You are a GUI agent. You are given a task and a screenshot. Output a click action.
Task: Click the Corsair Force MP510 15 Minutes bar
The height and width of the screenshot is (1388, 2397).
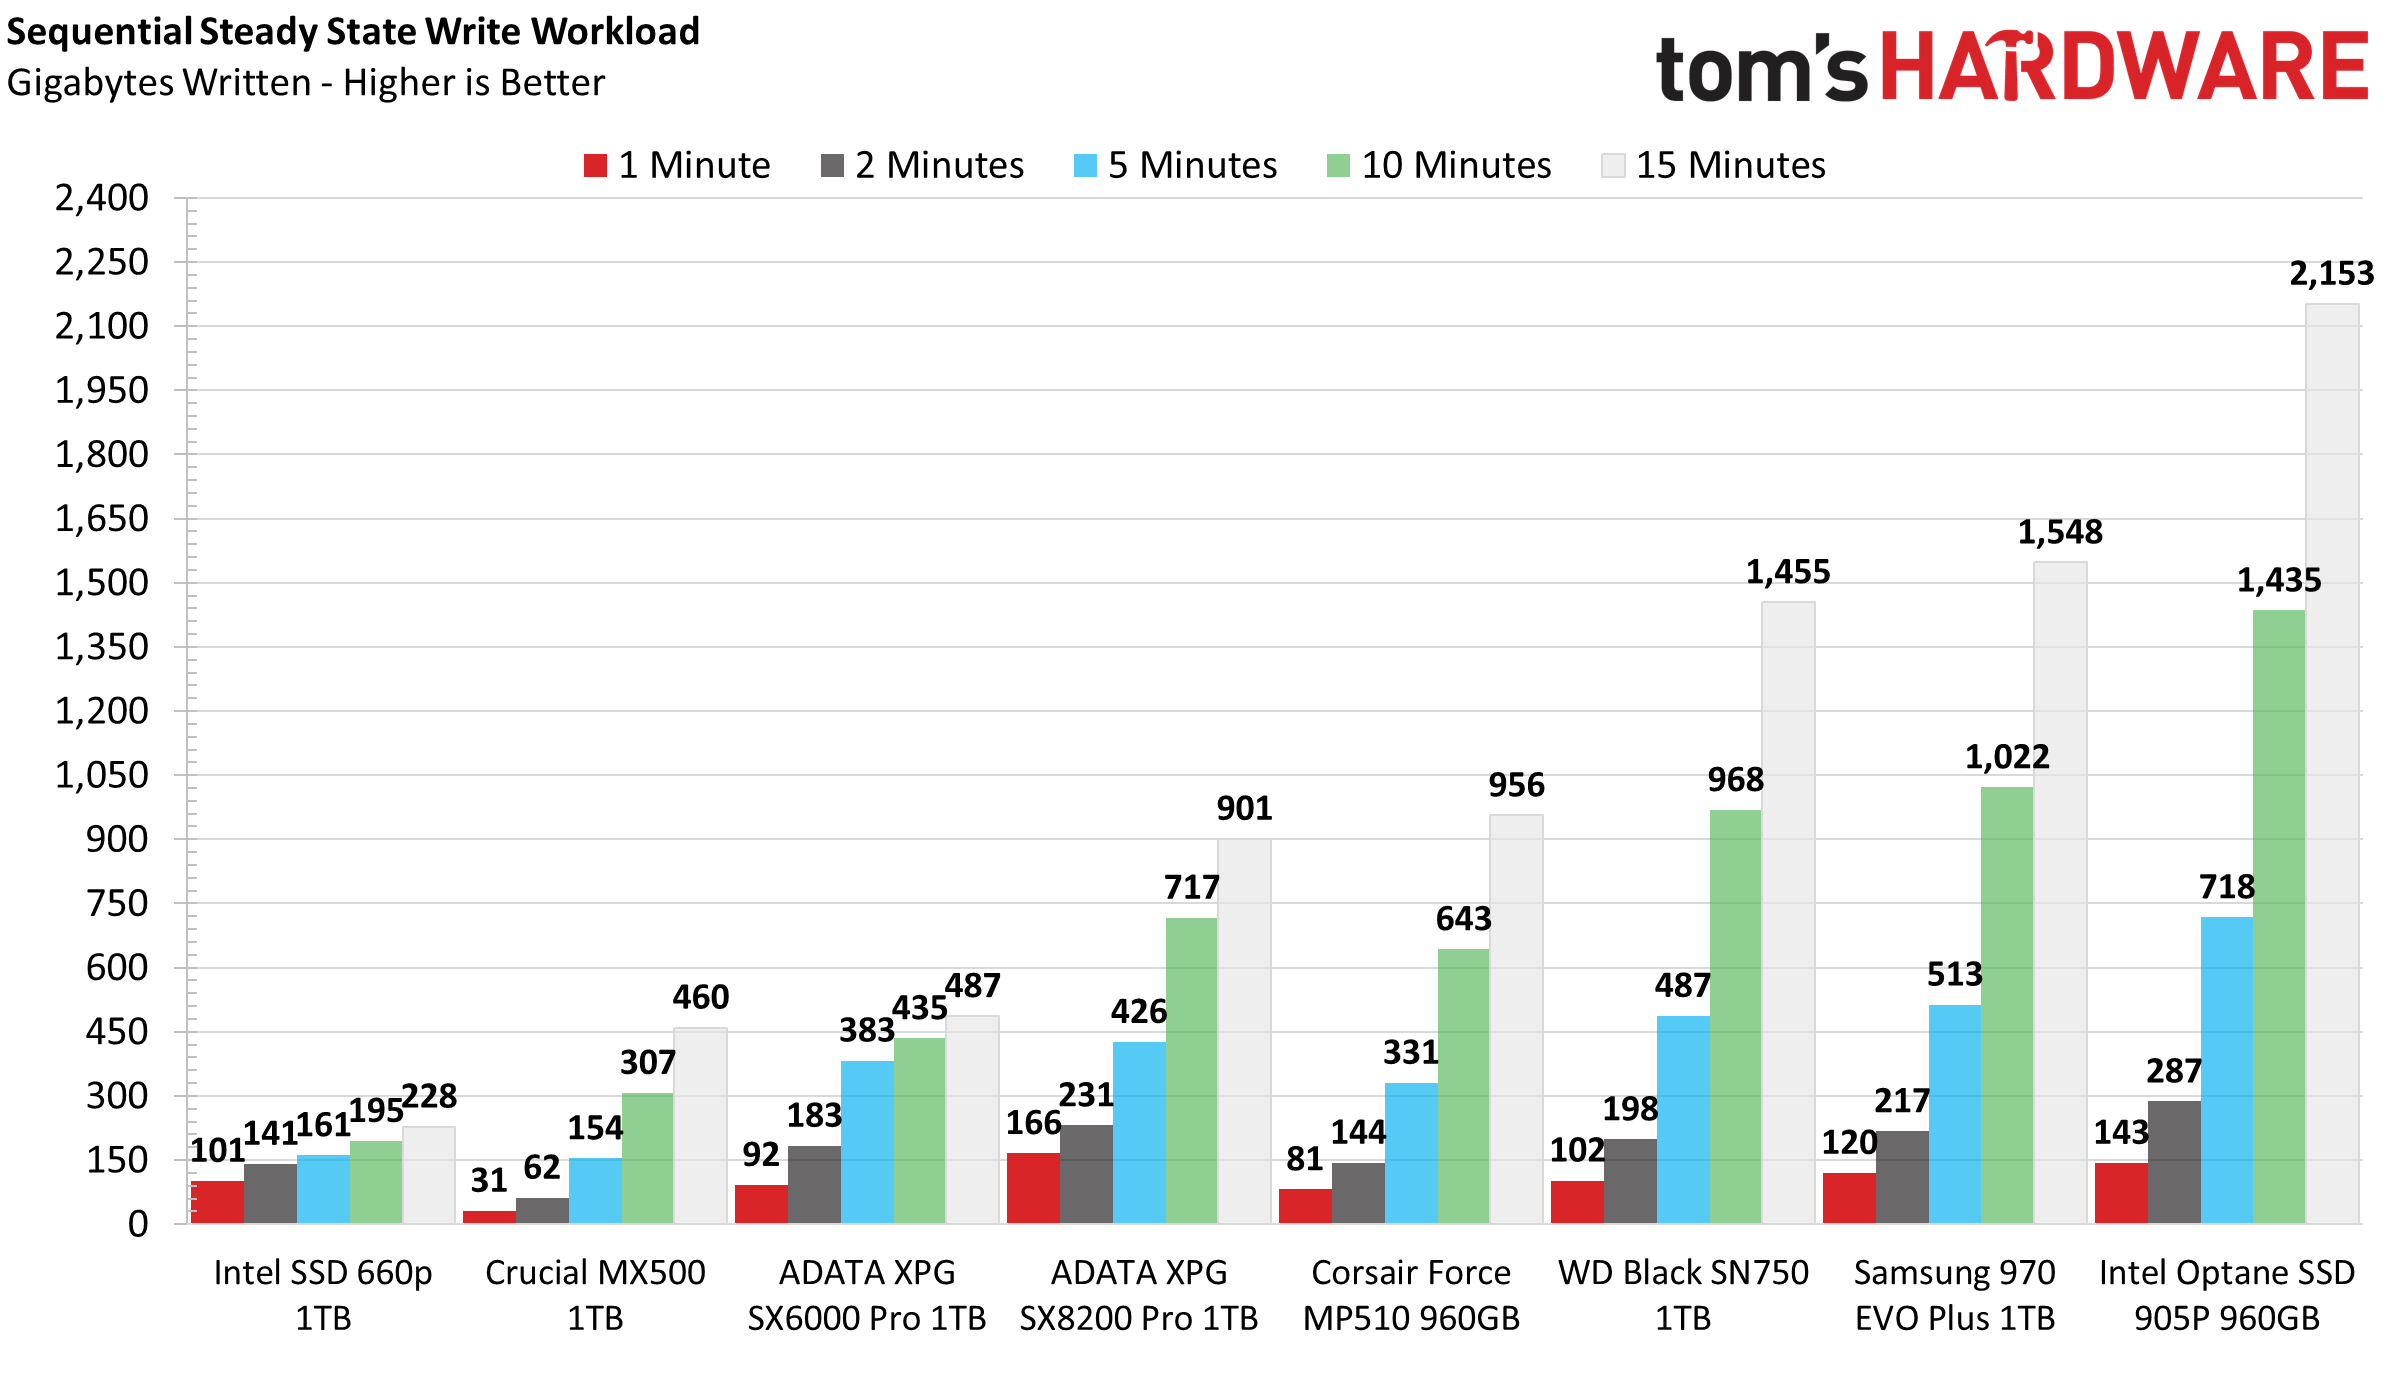1516,1019
